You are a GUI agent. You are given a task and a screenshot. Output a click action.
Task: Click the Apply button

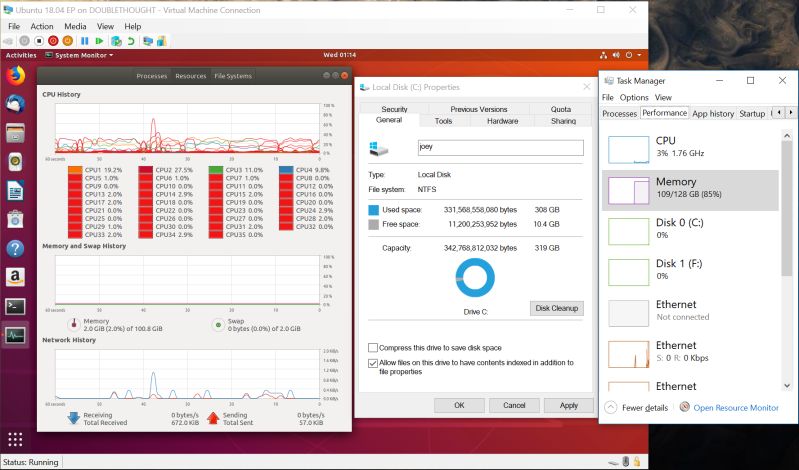(569, 405)
